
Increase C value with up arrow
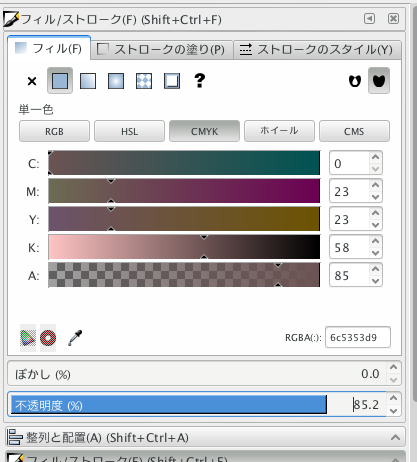pos(376,157)
